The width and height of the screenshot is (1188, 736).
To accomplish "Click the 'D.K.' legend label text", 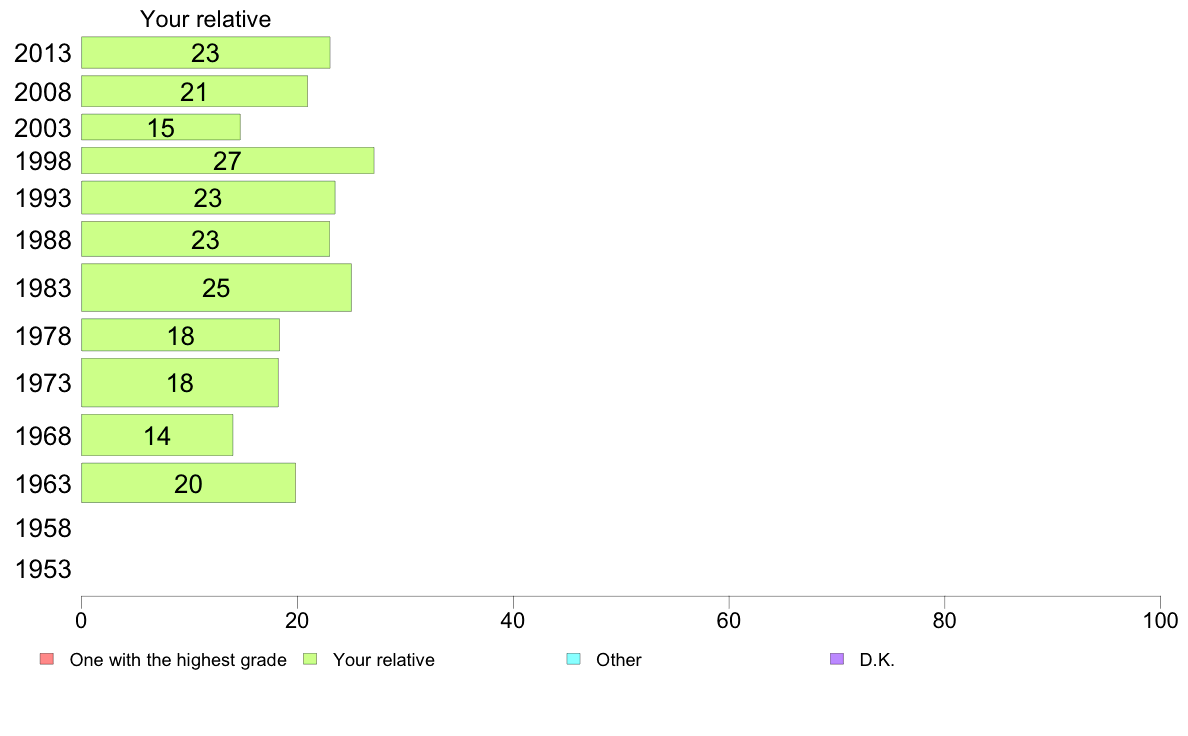I will pos(877,660).
